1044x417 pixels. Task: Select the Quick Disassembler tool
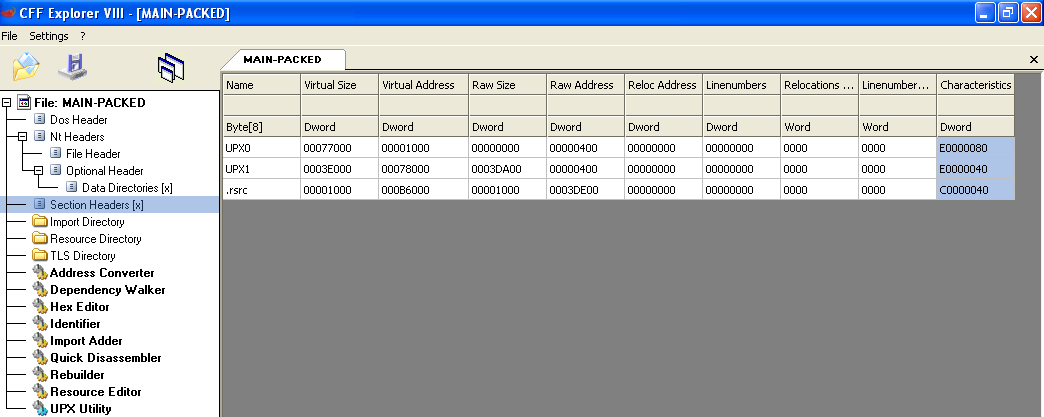(x=105, y=358)
